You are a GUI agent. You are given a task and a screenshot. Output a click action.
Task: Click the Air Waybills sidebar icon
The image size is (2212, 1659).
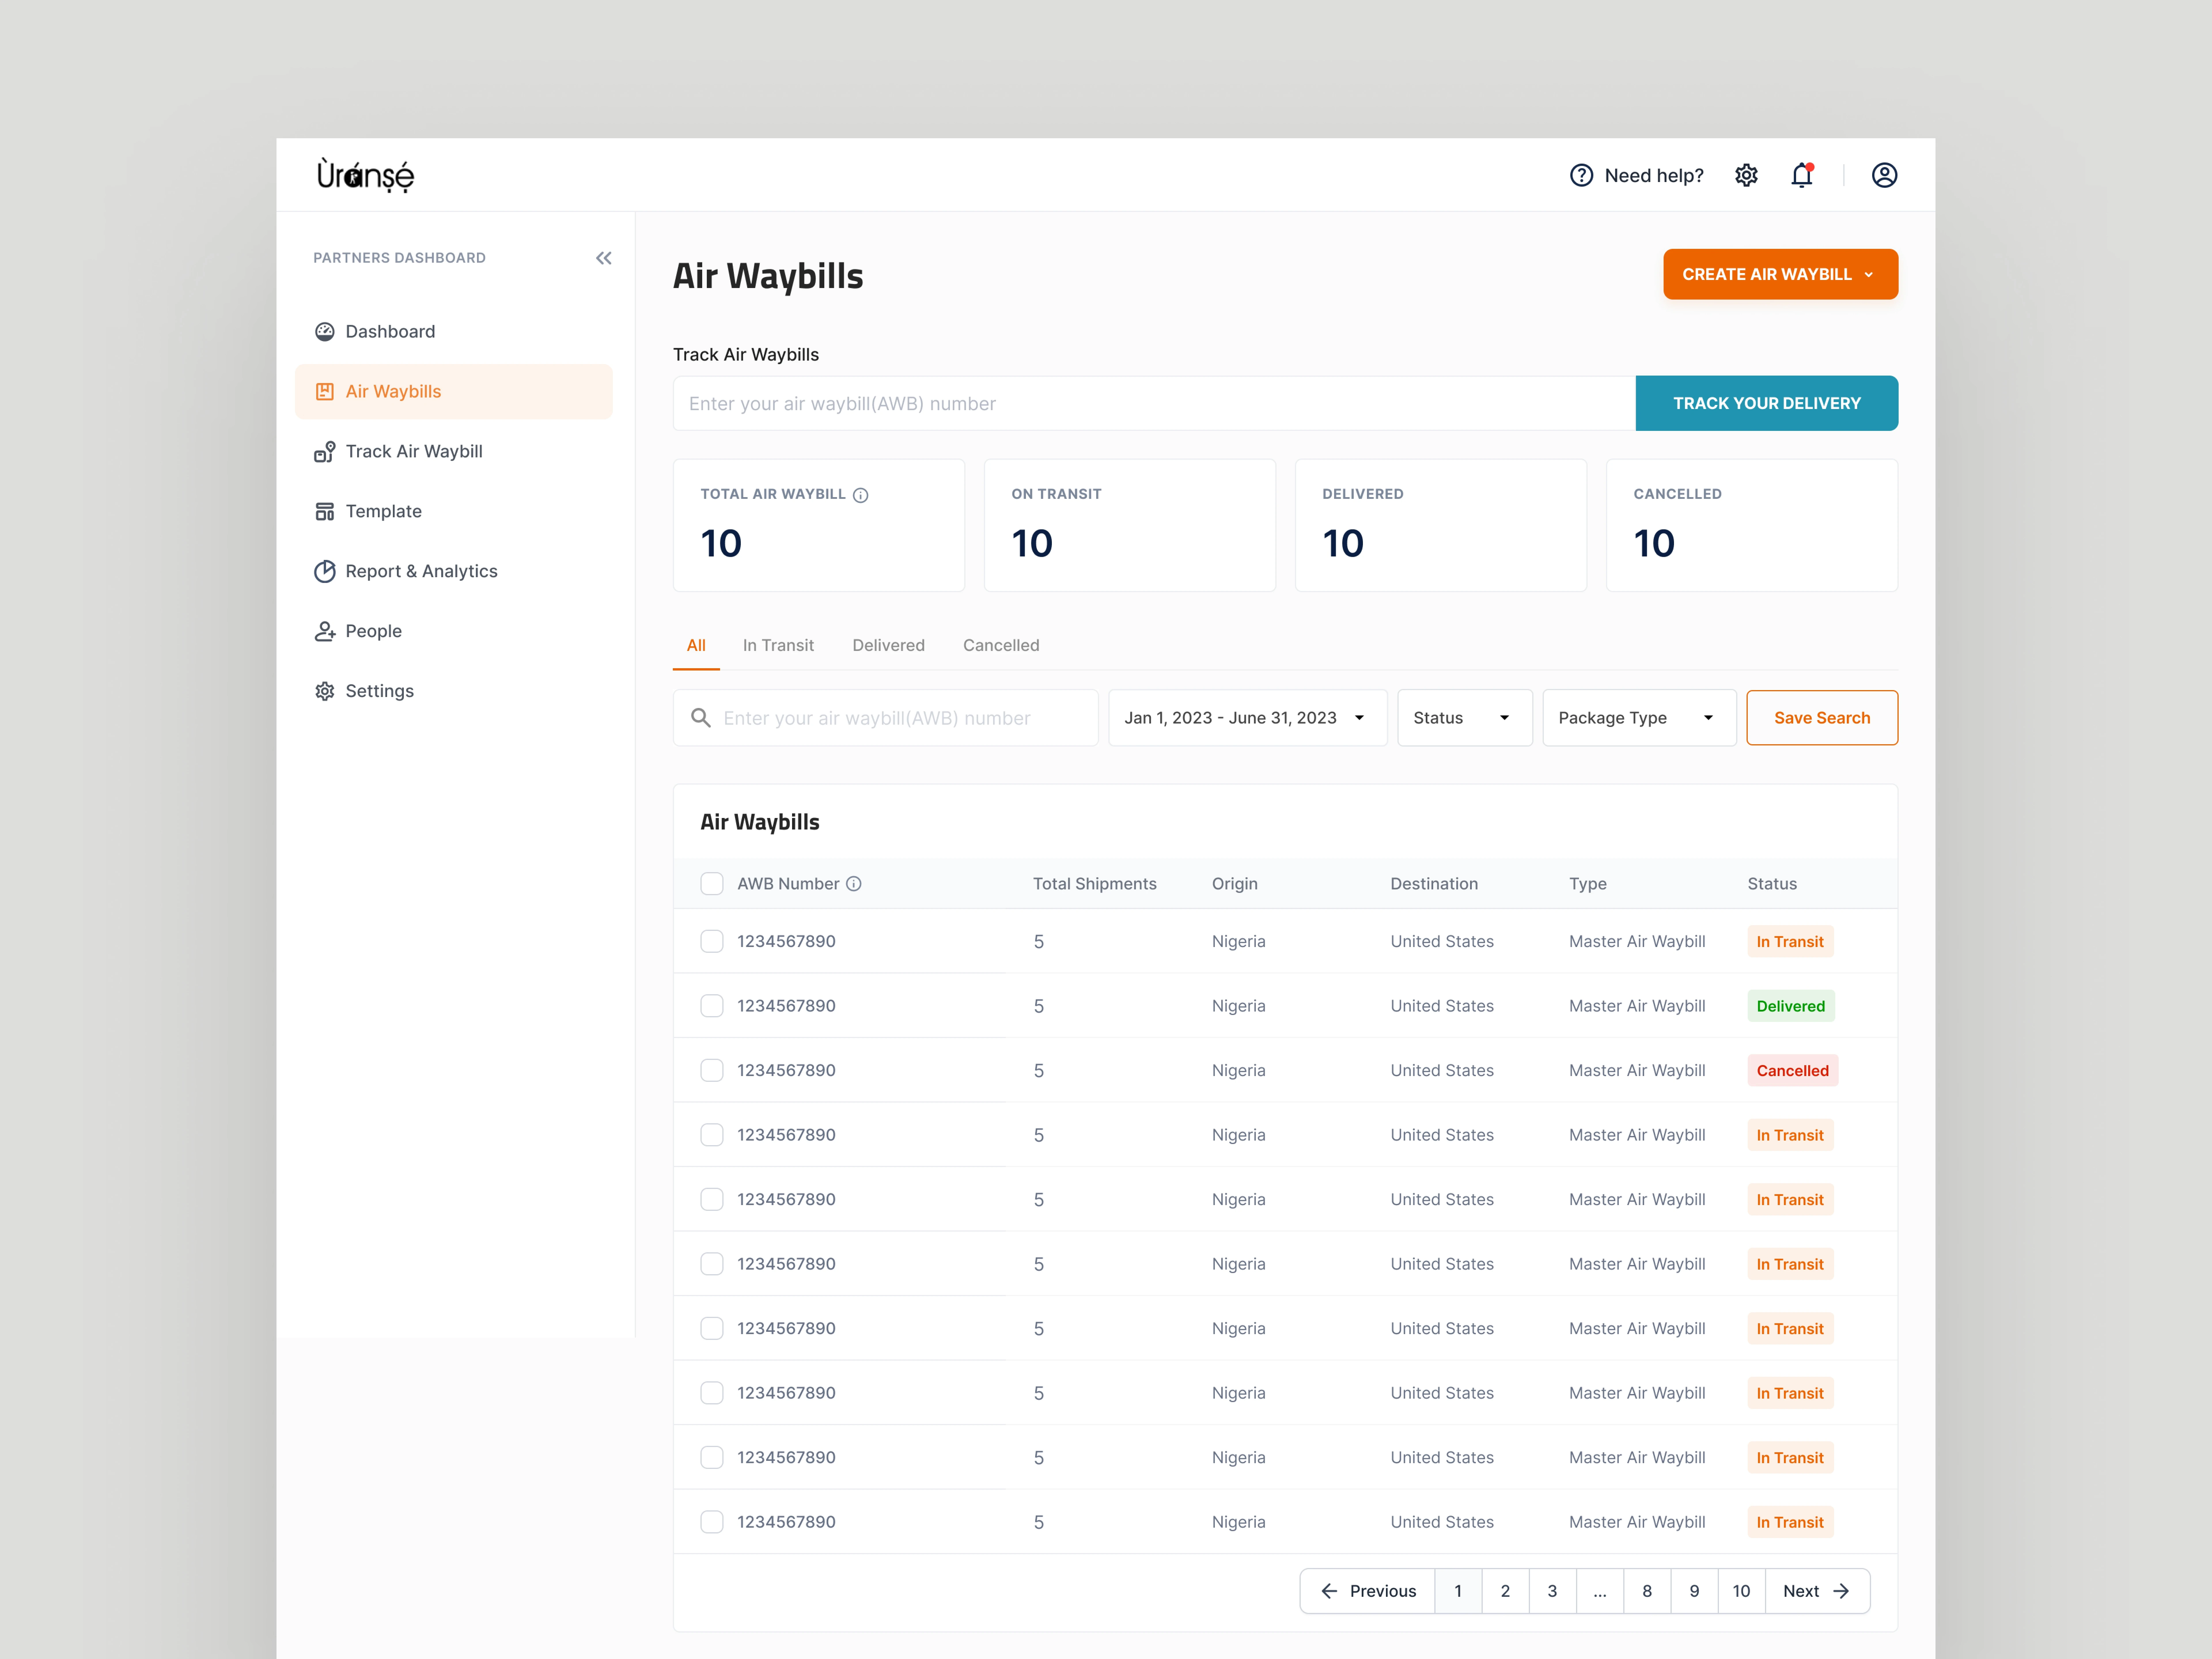[325, 391]
